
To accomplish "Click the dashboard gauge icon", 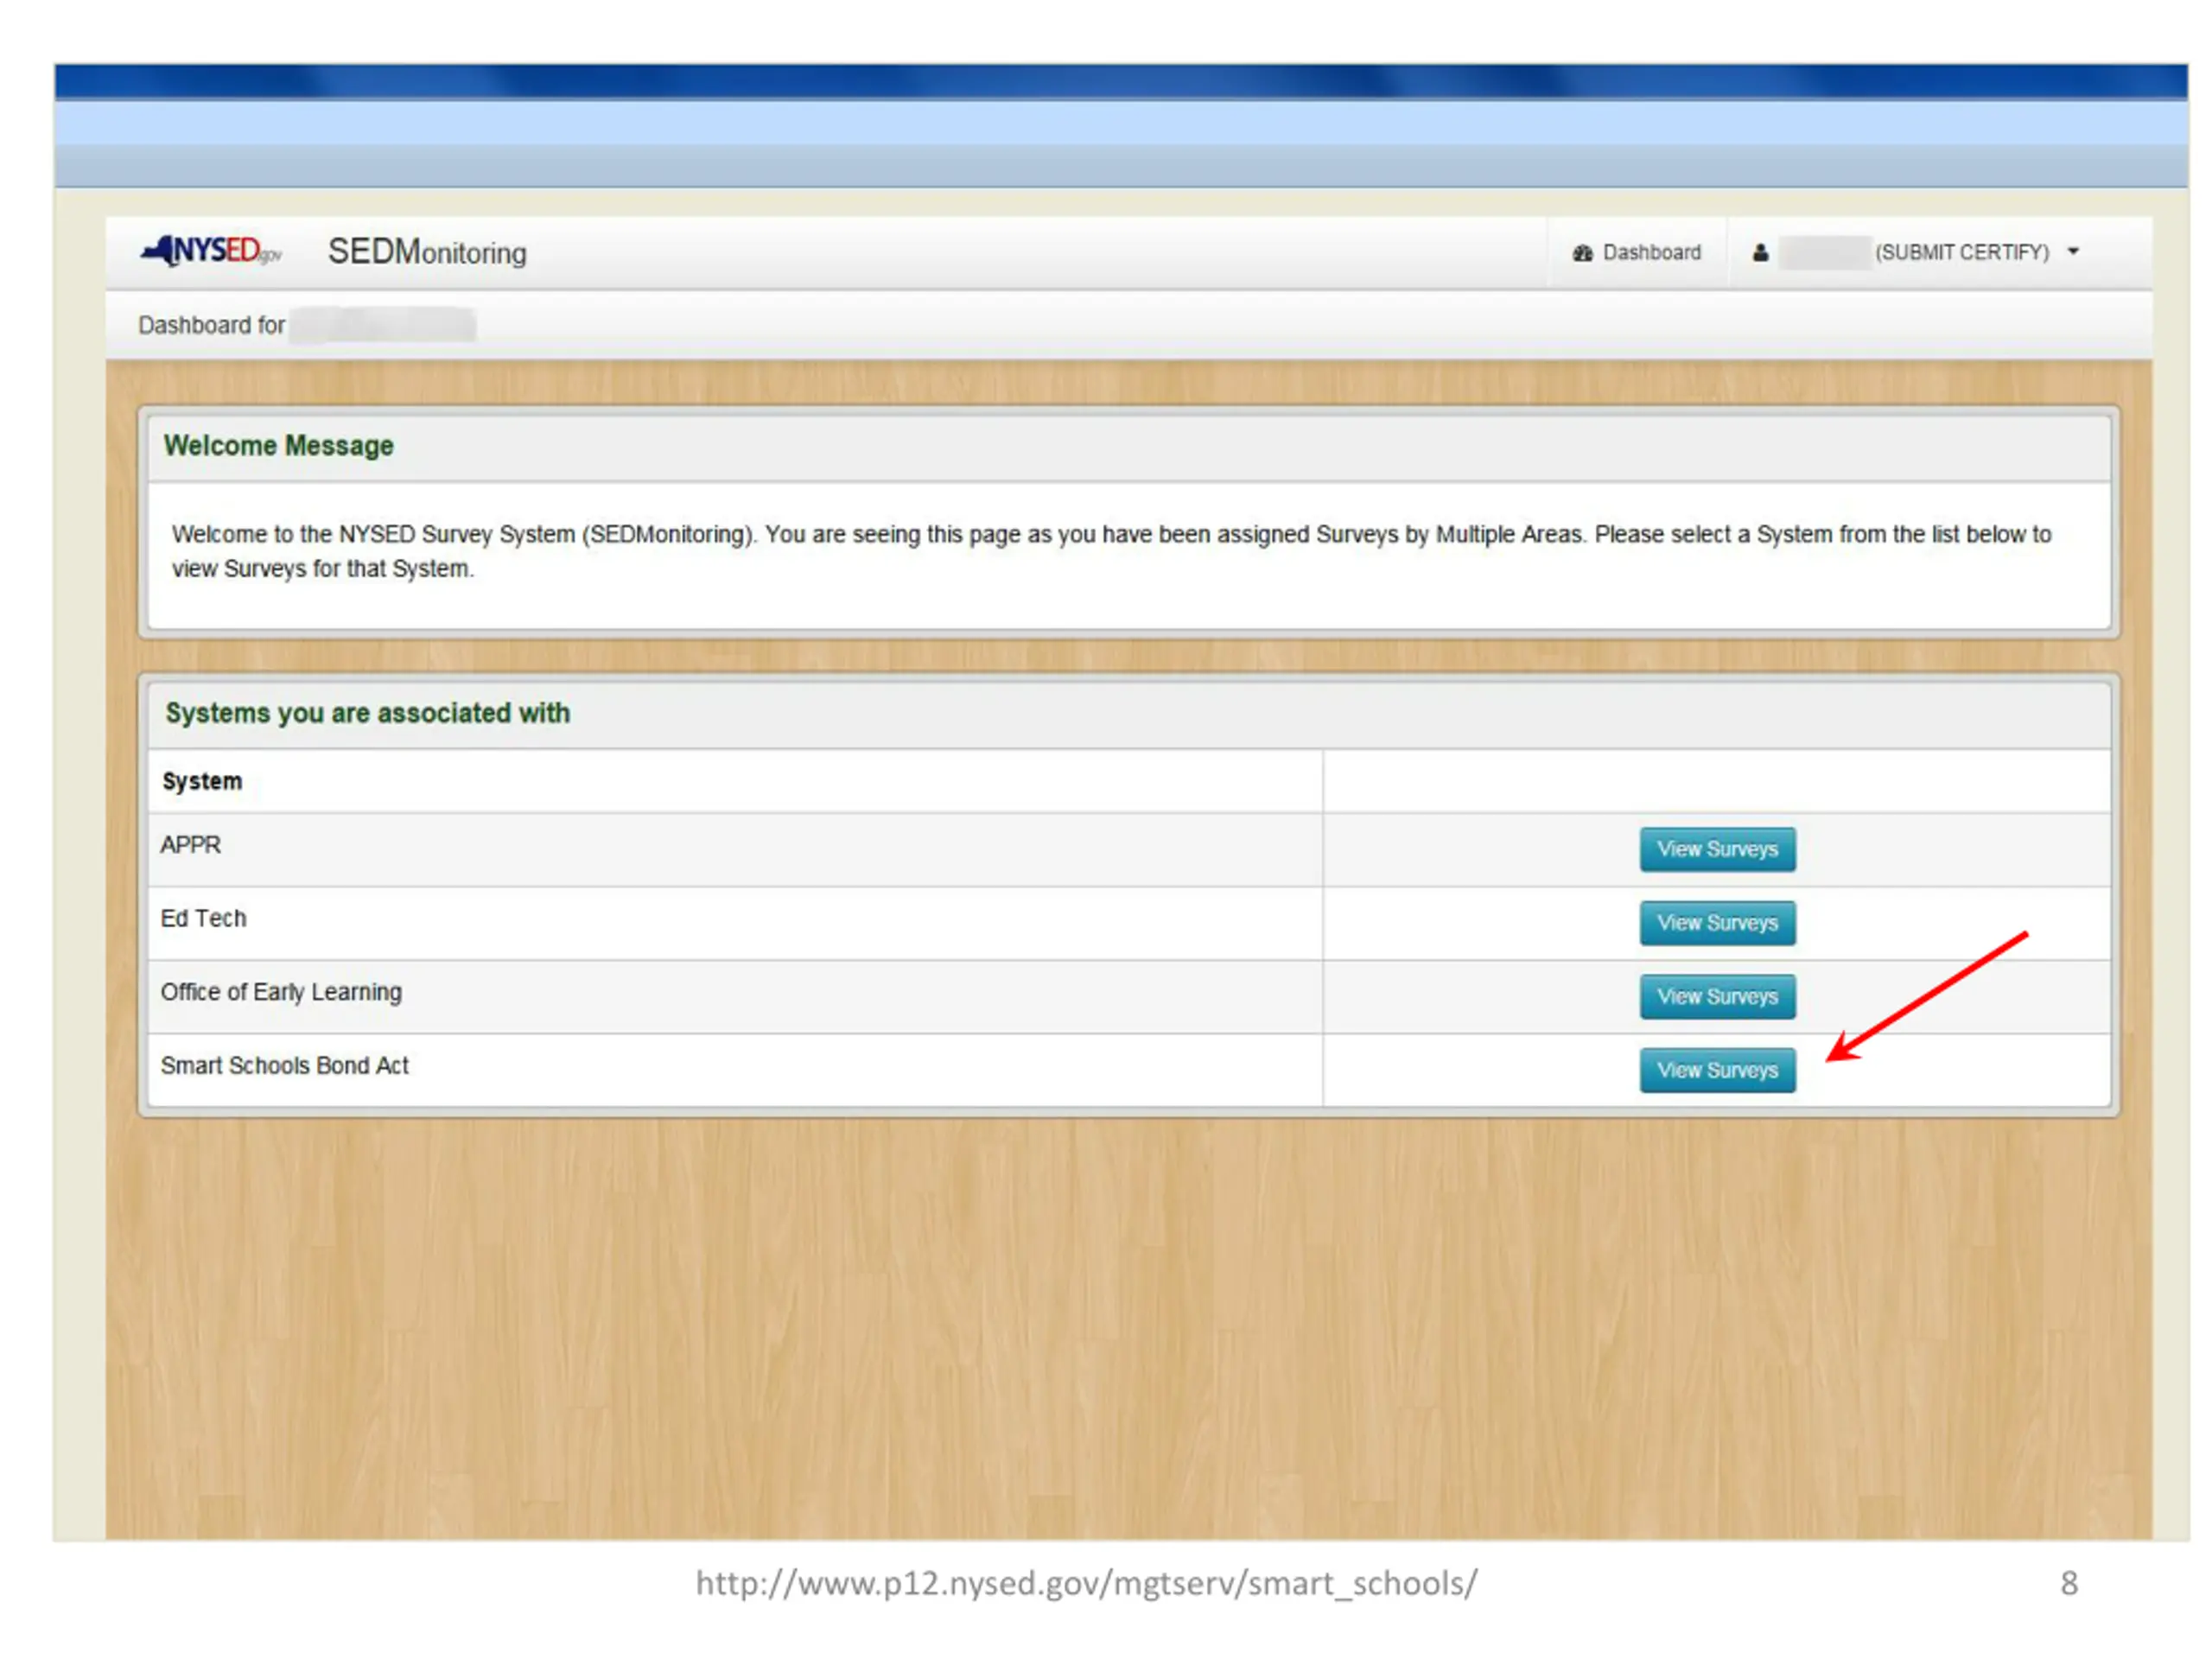I will point(1582,253).
